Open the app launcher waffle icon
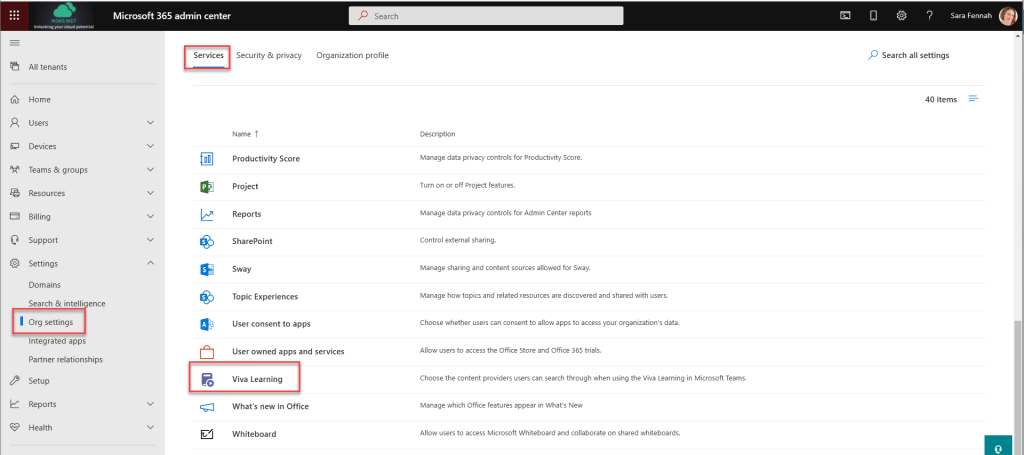This screenshot has width=1024, height=455. point(14,16)
